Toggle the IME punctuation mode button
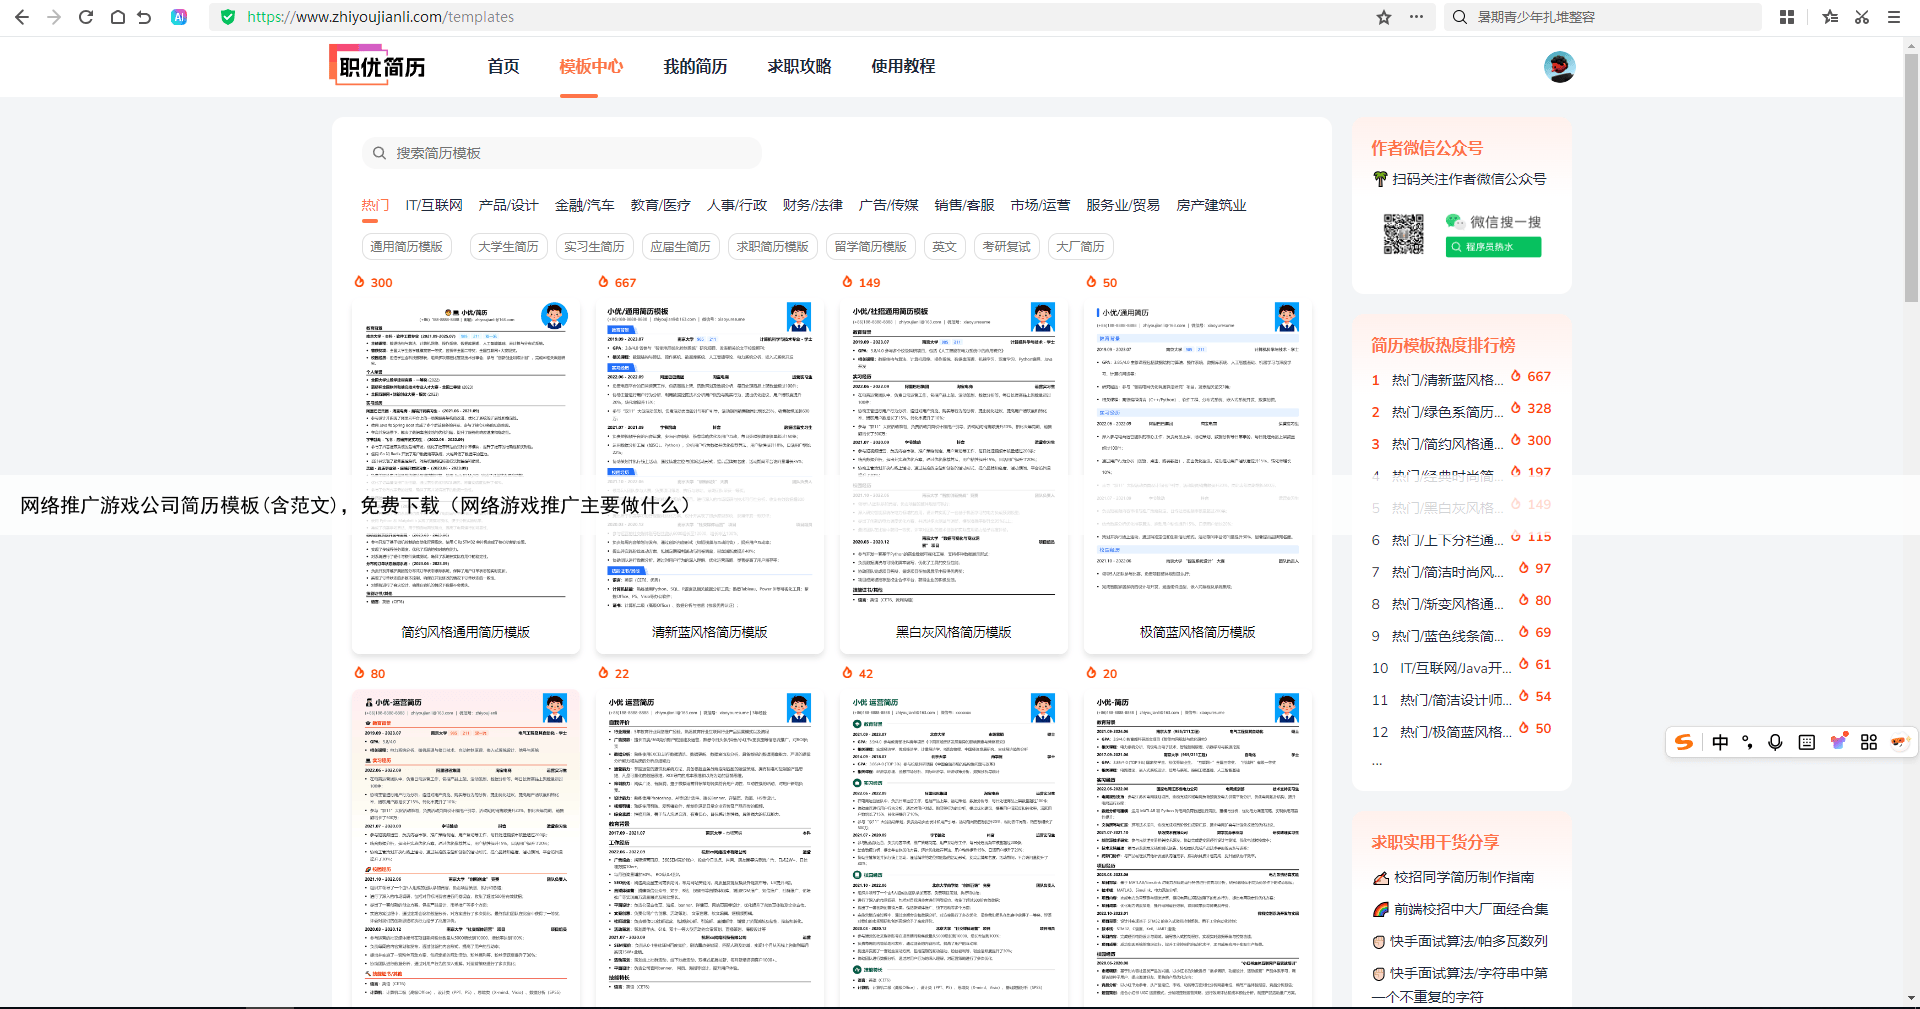The height and width of the screenshot is (1009, 1920). tap(1747, 742)
